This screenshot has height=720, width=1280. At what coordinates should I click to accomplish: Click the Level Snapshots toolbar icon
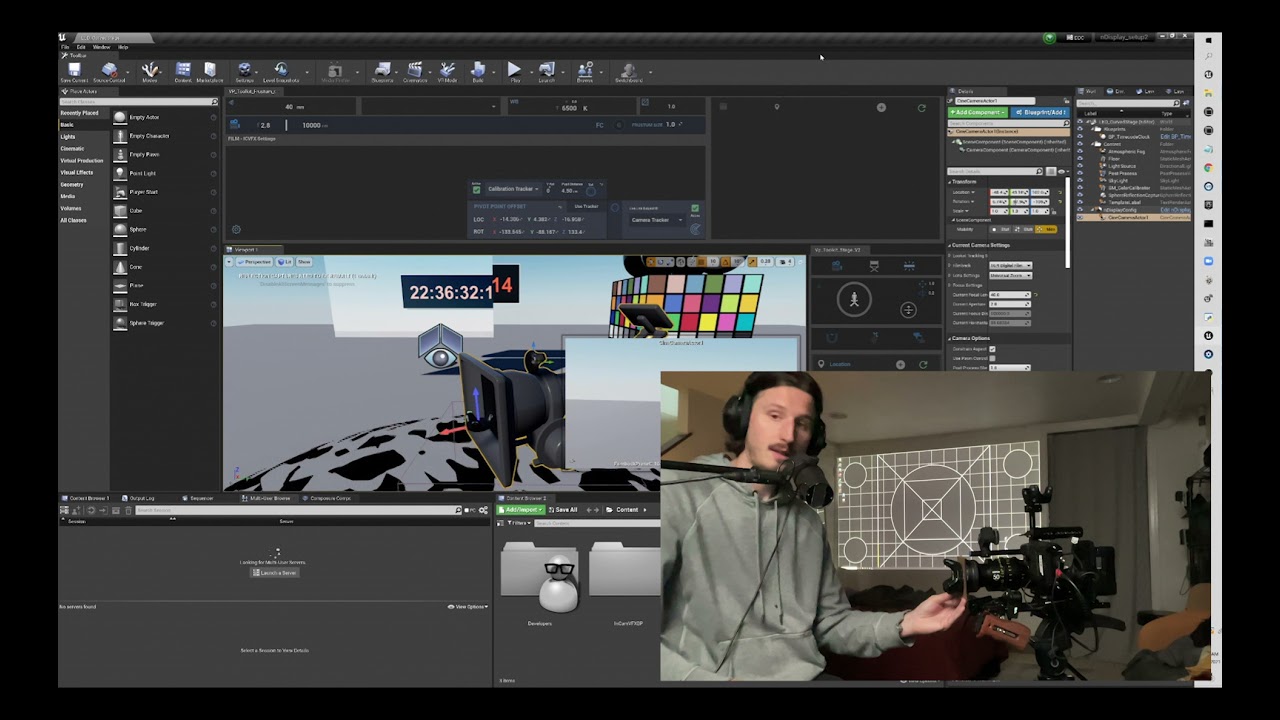(281, 71)
